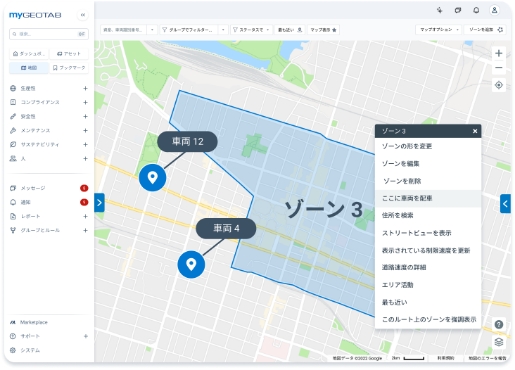Click the 生産性 globe icon

[x=13, y=88]
